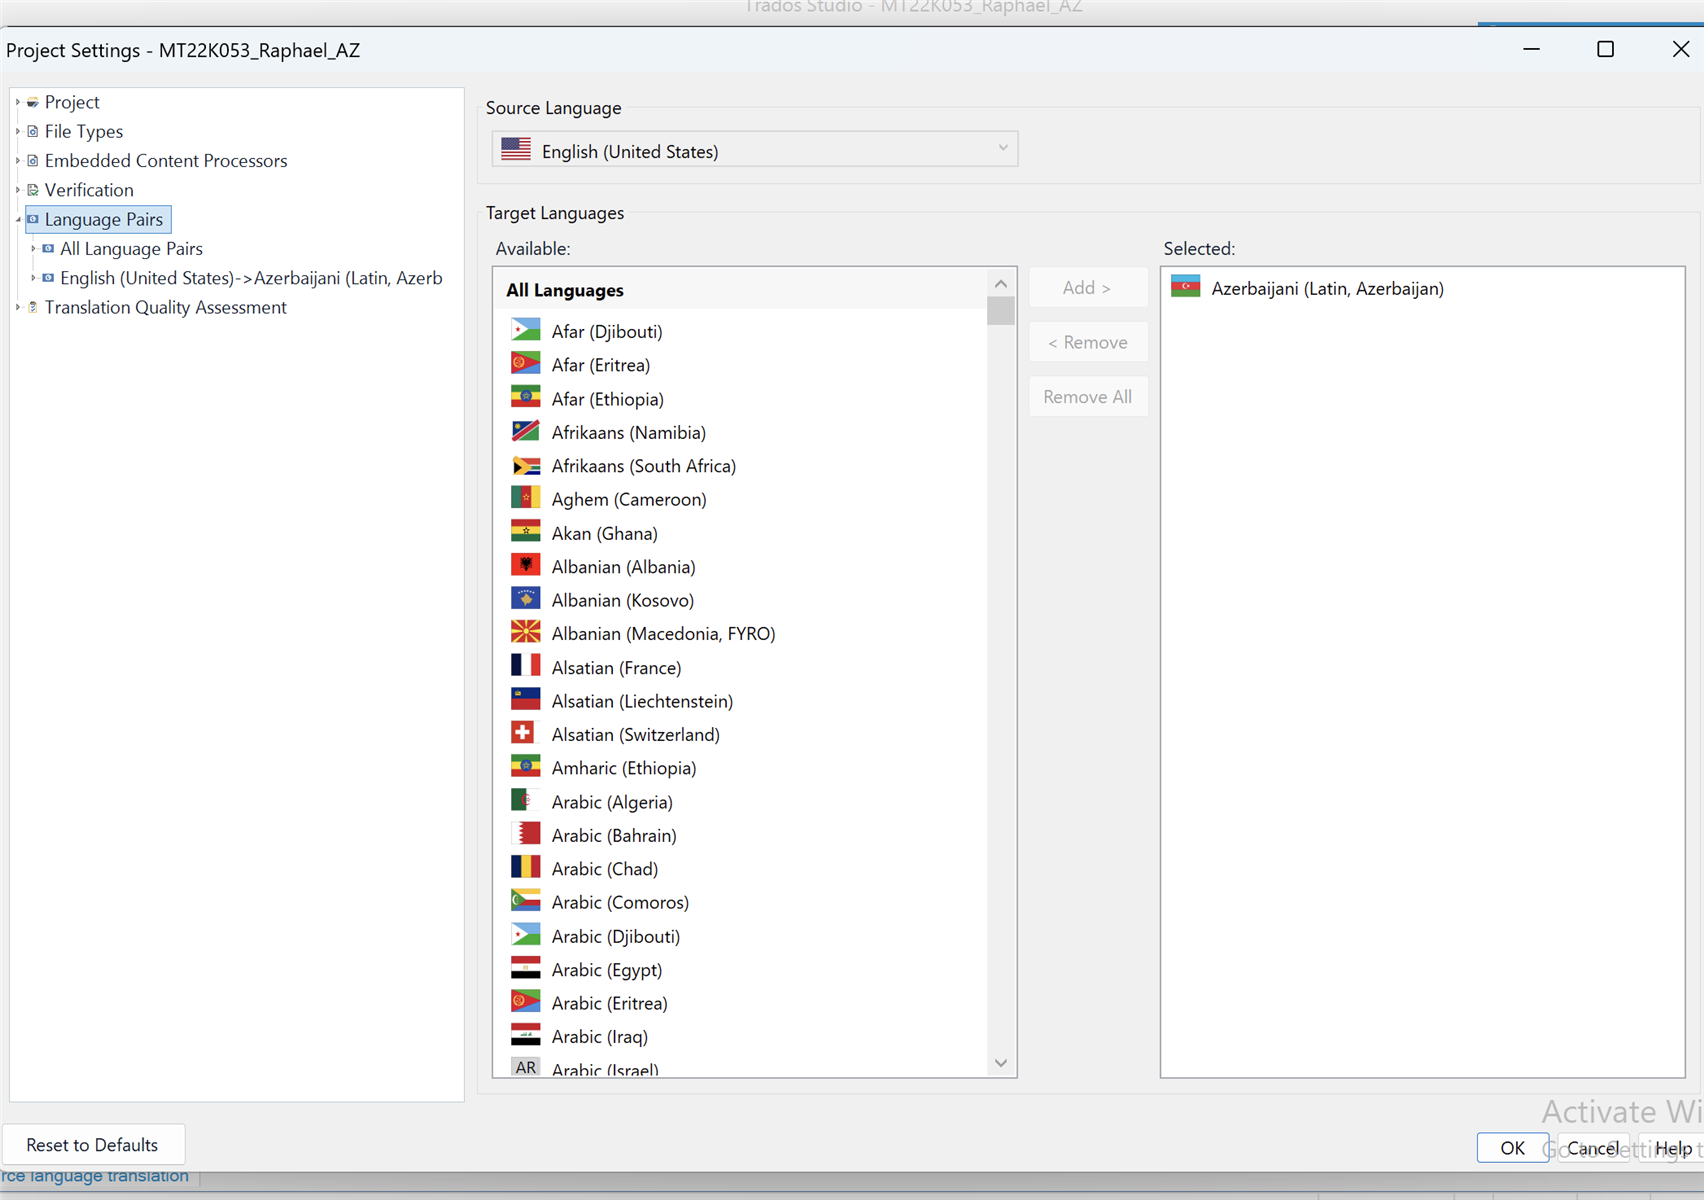This screenshot has width=1704, height=1200.
Task: Expand the English->Azerbaijani language pair node
Action: pyautogui.click(x=33, y=278)
